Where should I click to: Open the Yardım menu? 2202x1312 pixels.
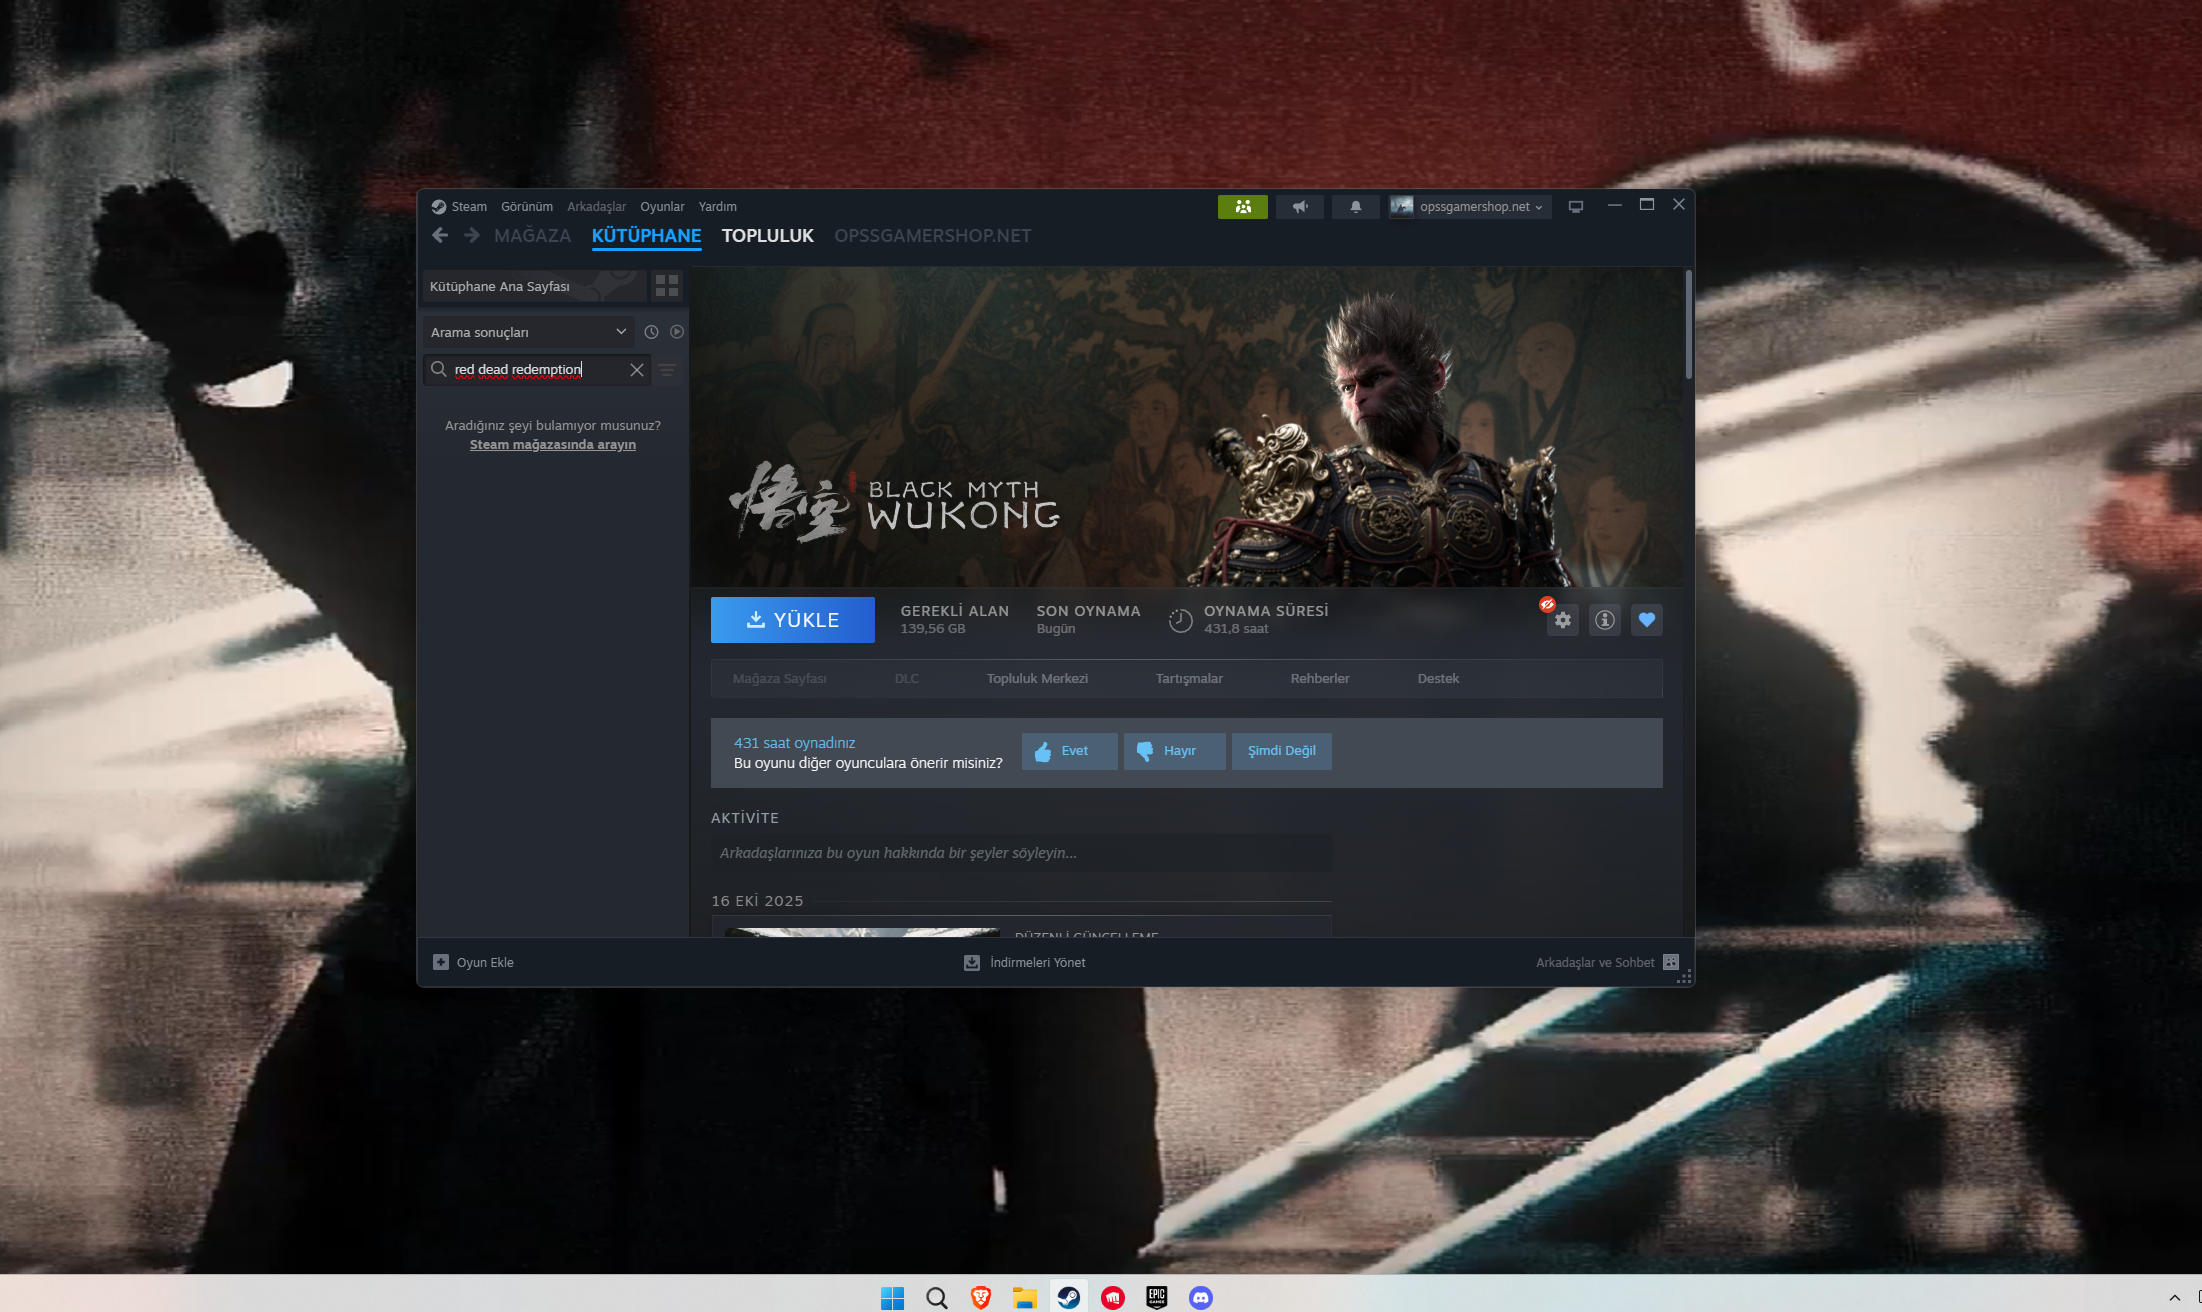click(x=717, y=207)
